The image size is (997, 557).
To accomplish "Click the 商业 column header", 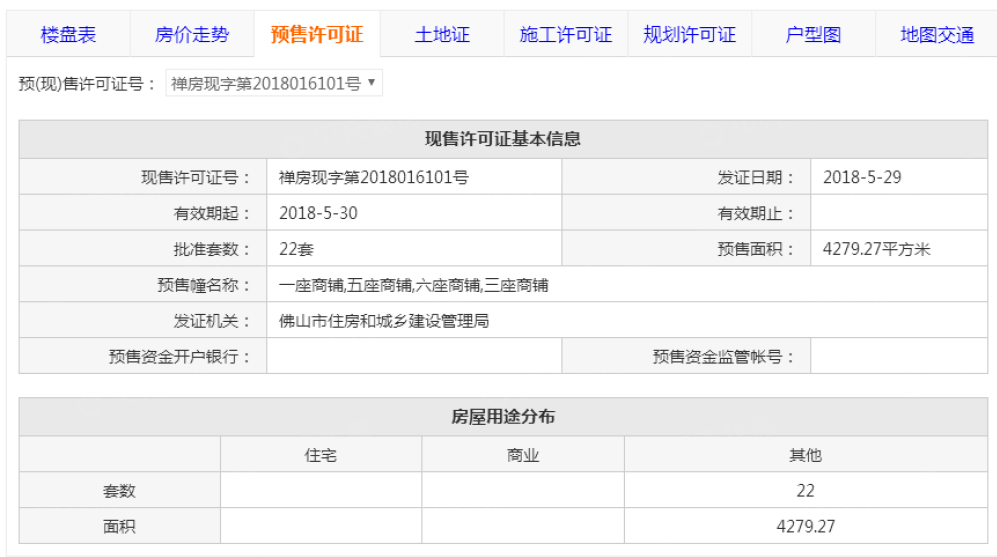I will point(523,455).
